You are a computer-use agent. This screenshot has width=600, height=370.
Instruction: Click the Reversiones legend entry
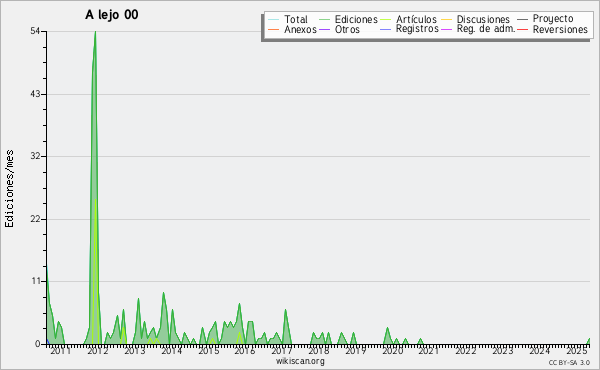[x=552, y=29]
